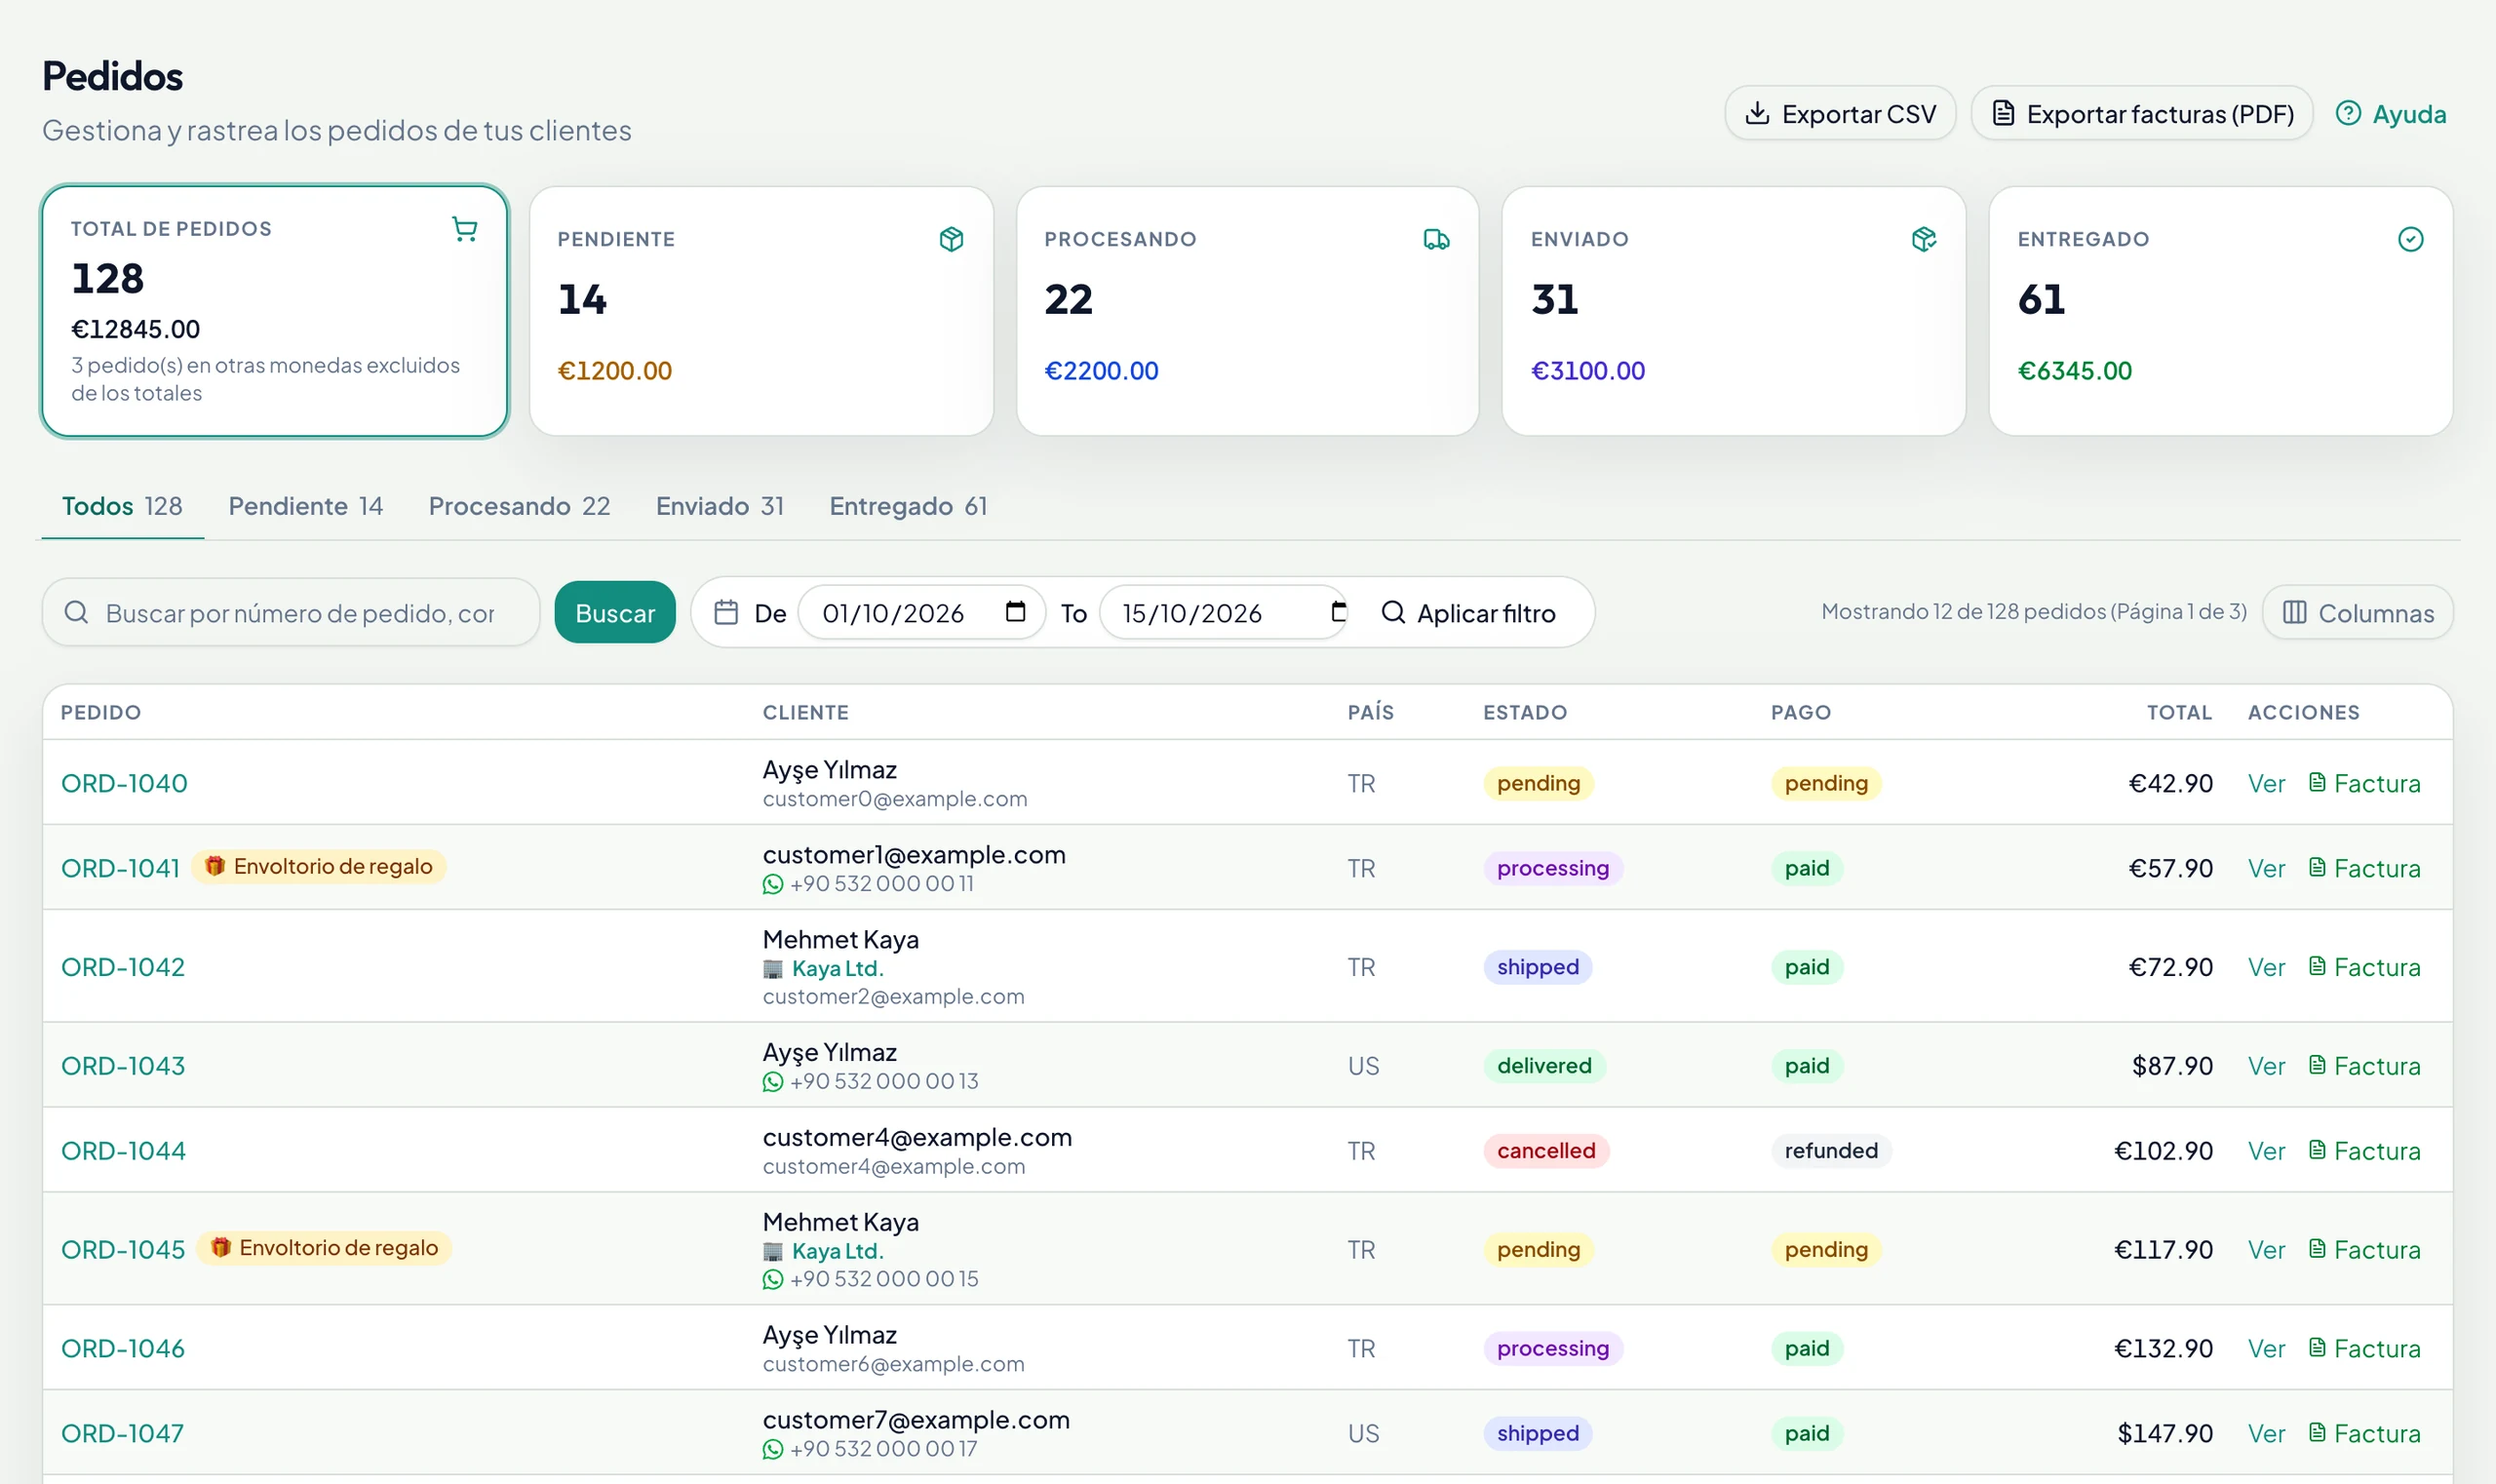Click WhatsApp icon for +90 532 000 00 13
This screenshot has height=1484, width=2496.
(772, 1082)
